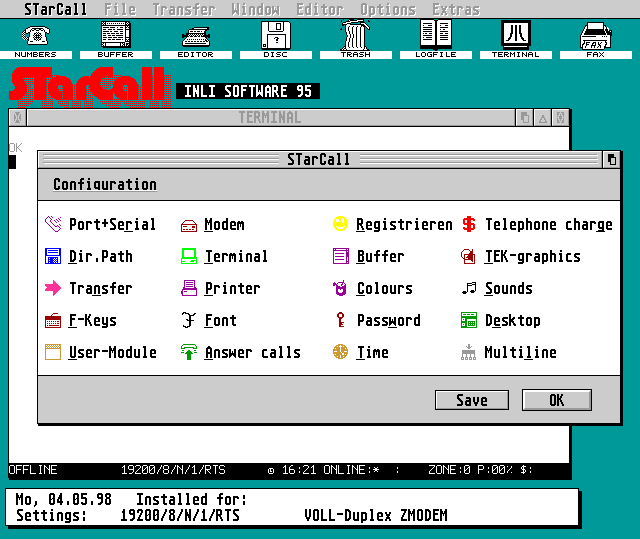Click the blue floppy Dir.Path icon

point(53,256)
